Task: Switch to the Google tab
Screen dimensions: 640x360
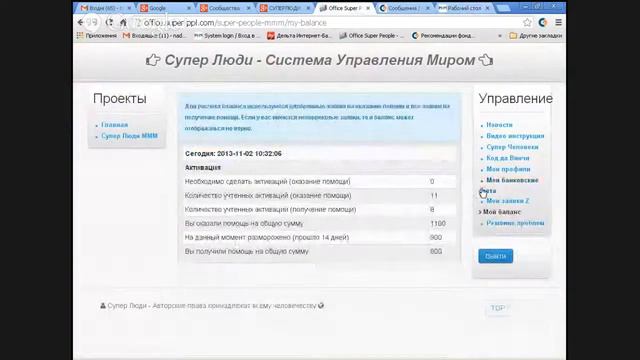Action: pos(164,8)
